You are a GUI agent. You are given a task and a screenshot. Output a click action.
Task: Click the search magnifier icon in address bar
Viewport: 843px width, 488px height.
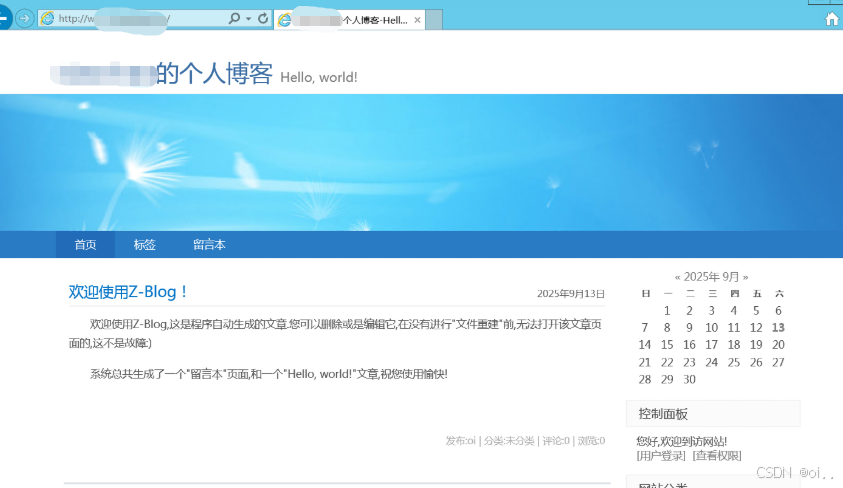click(234, 18)
